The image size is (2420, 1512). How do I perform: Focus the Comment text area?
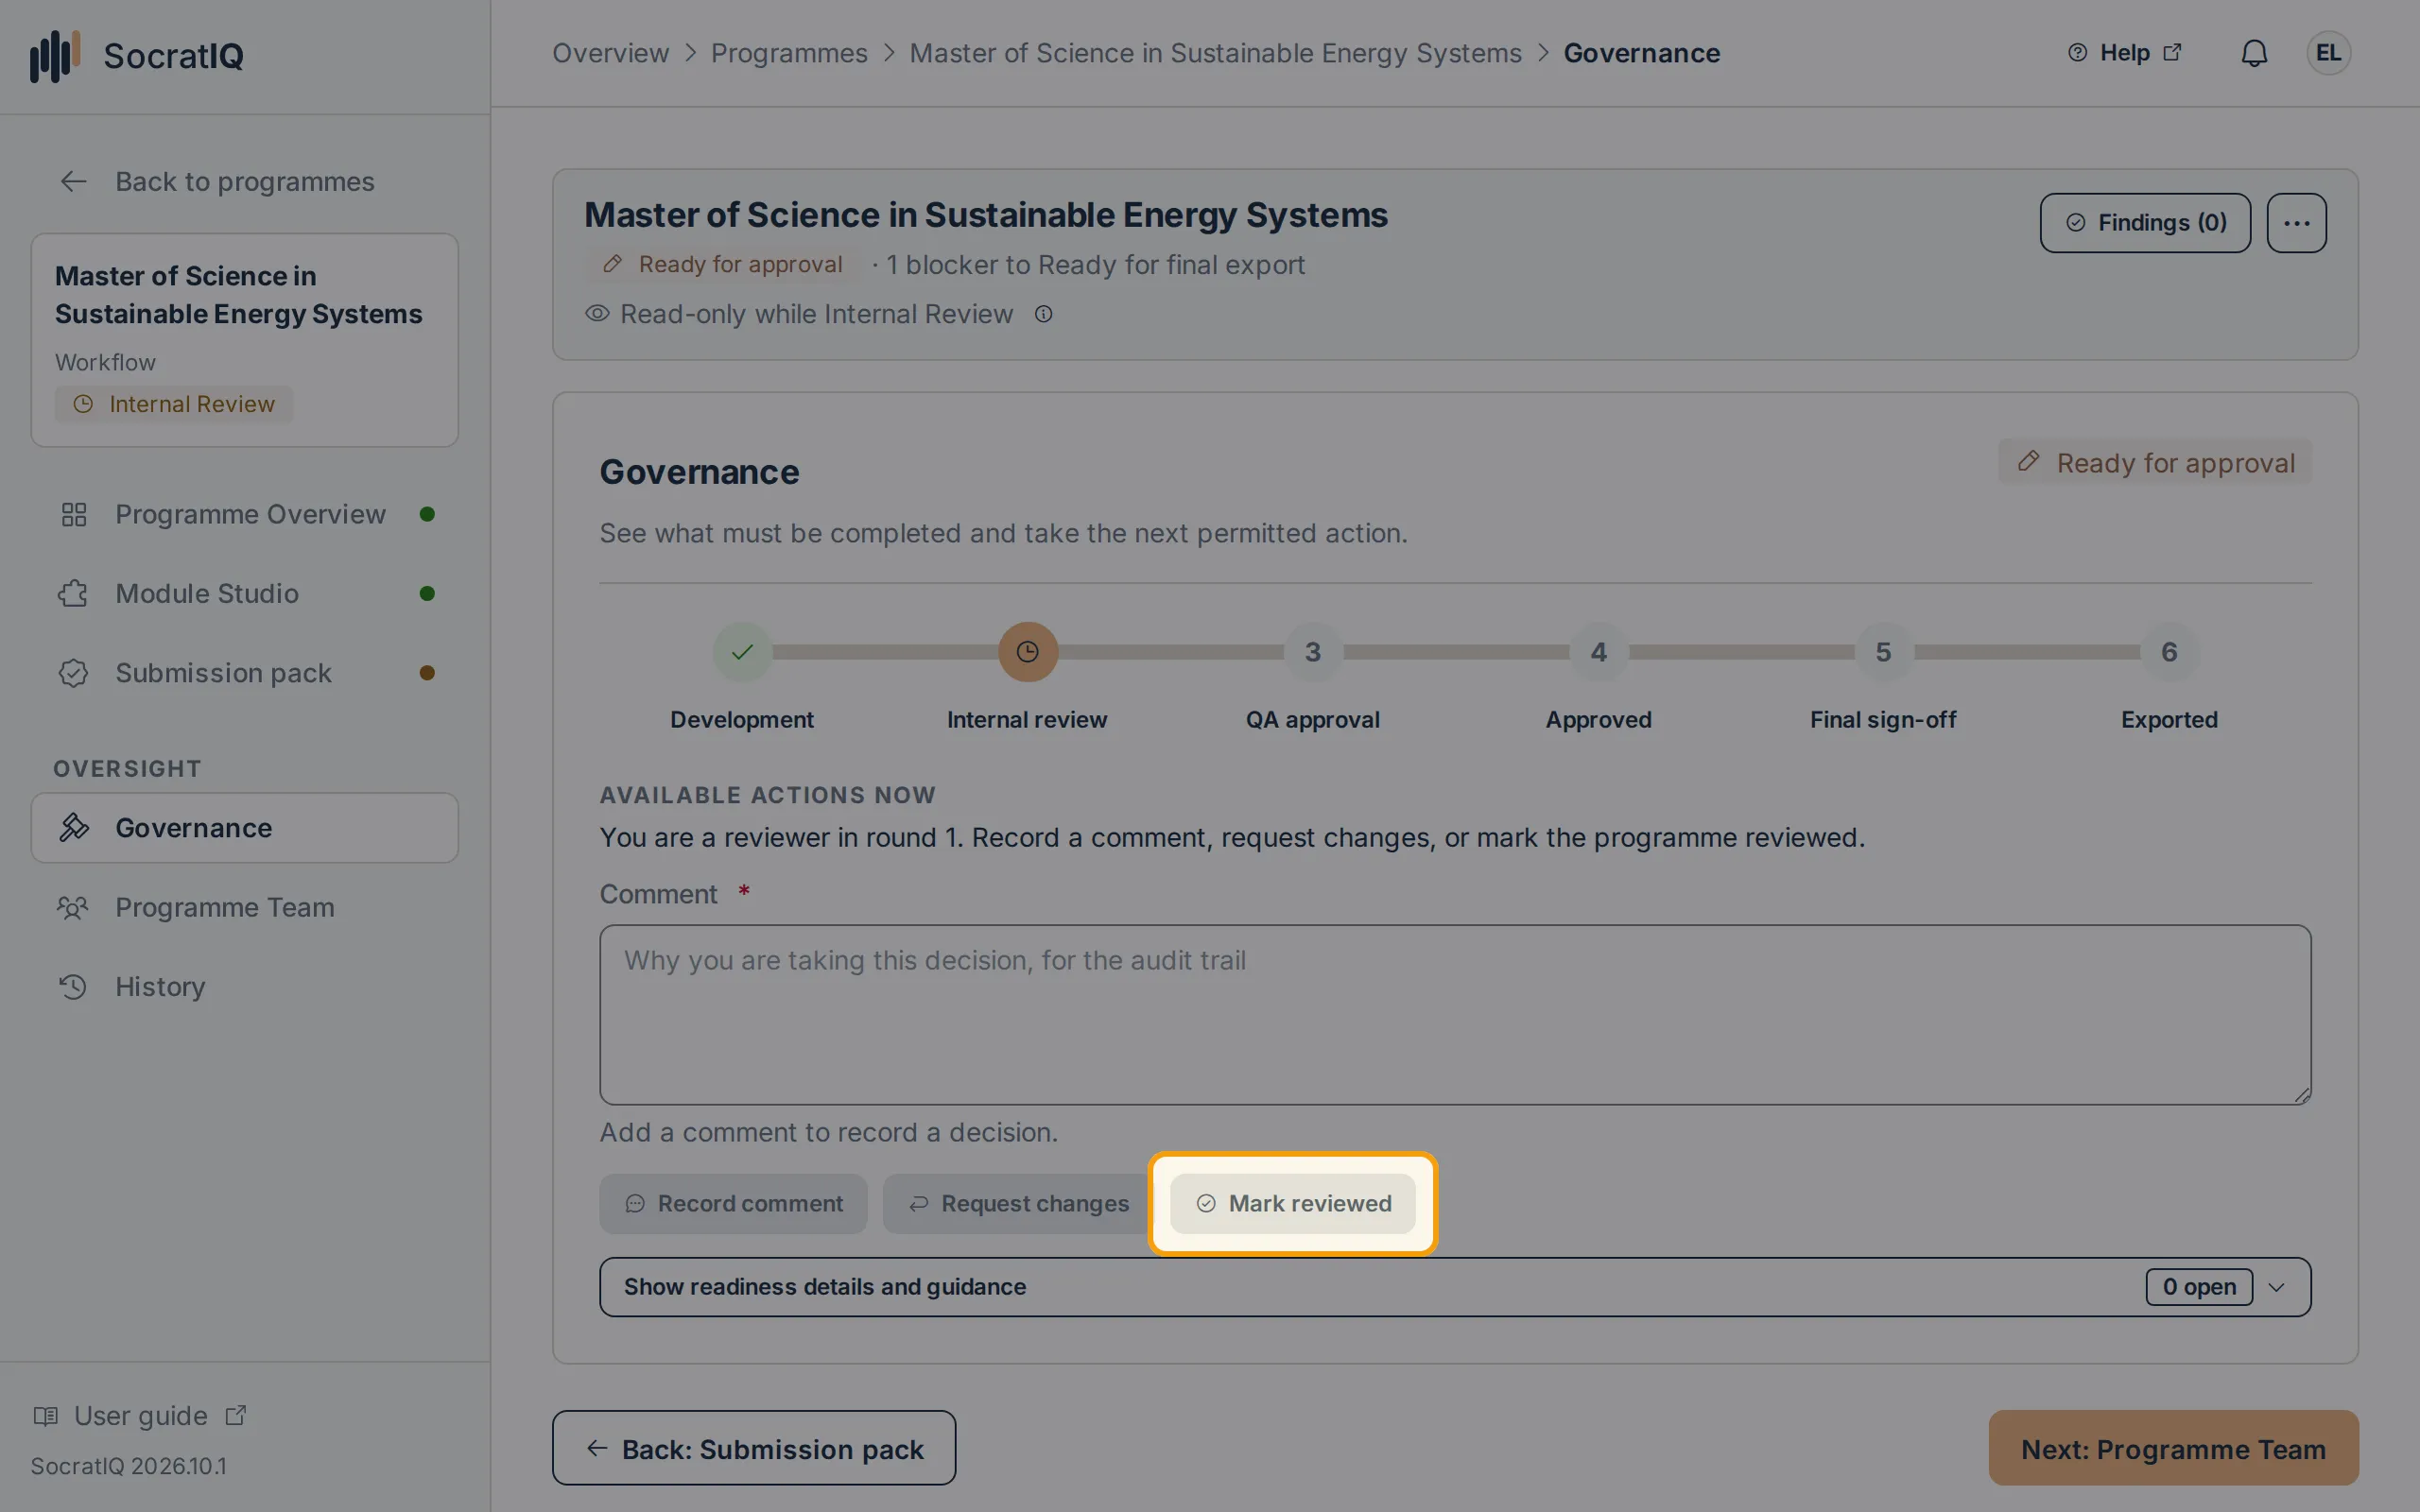1455,1014
